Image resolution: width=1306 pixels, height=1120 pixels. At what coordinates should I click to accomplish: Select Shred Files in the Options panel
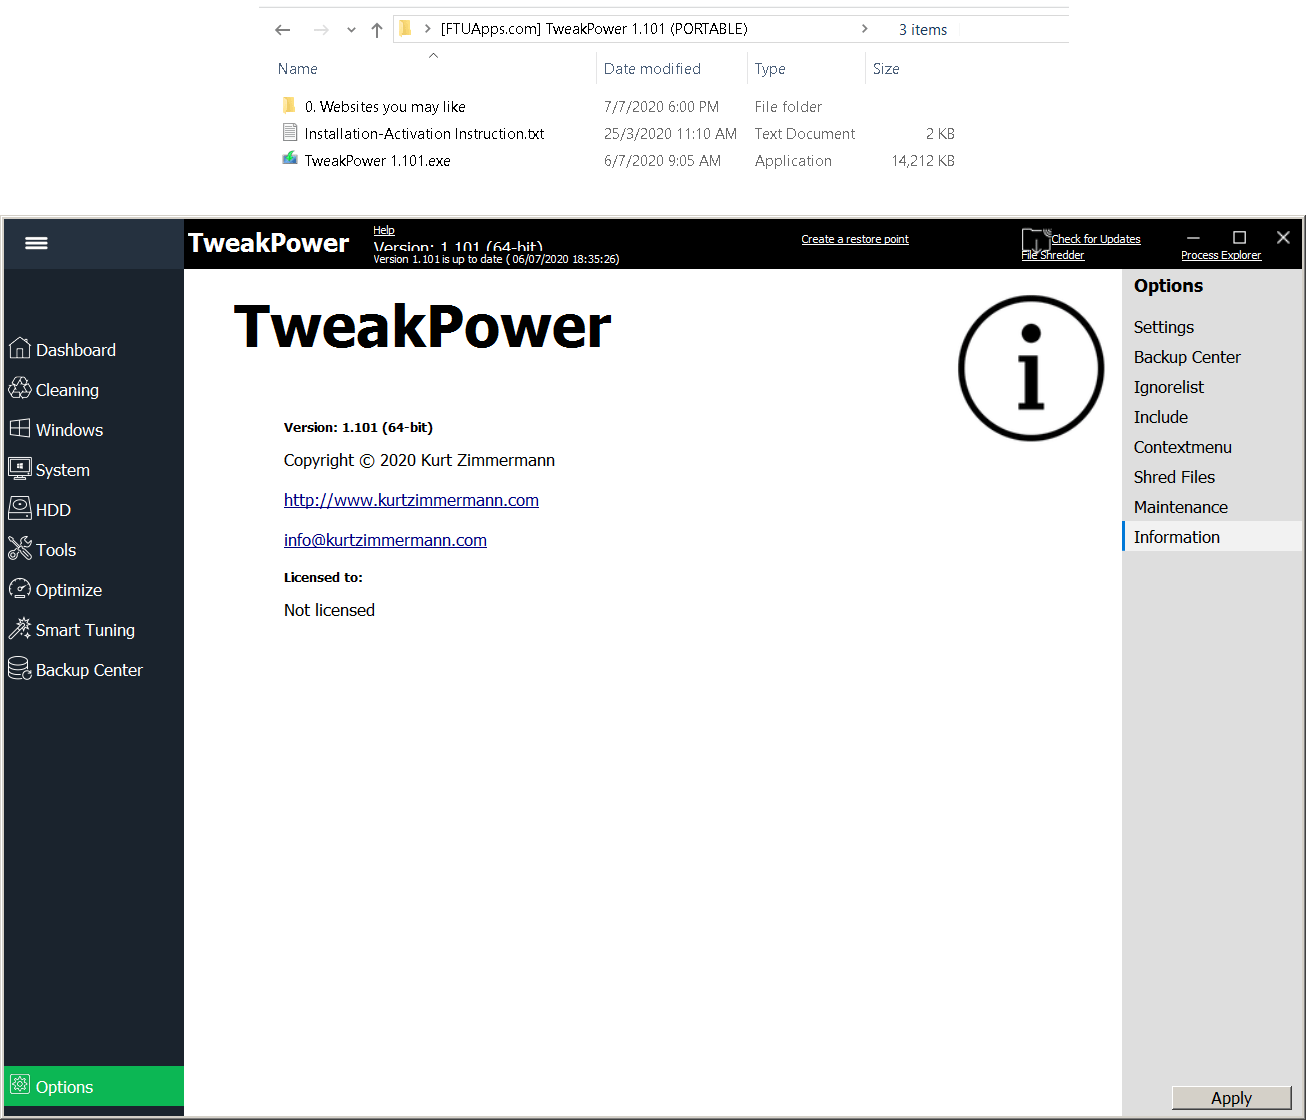1174,477
